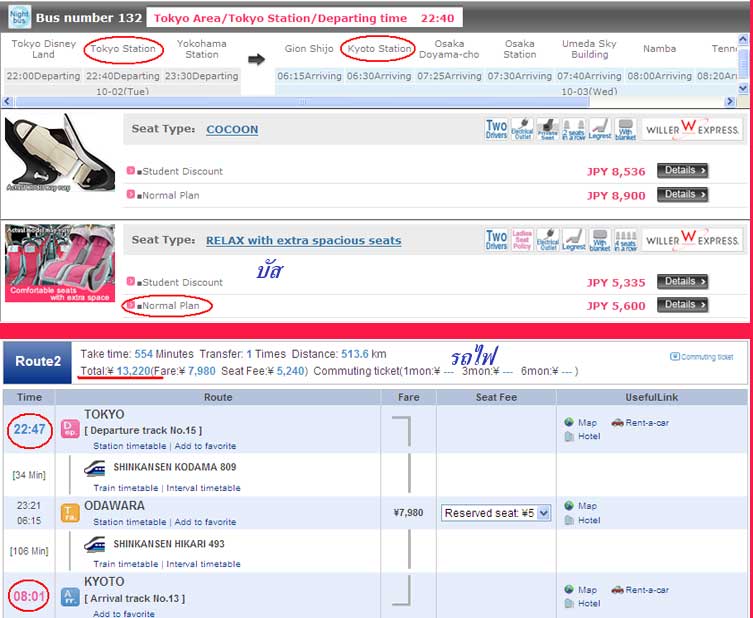Screen dimensions: 753x618
Task: Open Train timetable for KODAMA 809
Action: click(x=126, y=488)
